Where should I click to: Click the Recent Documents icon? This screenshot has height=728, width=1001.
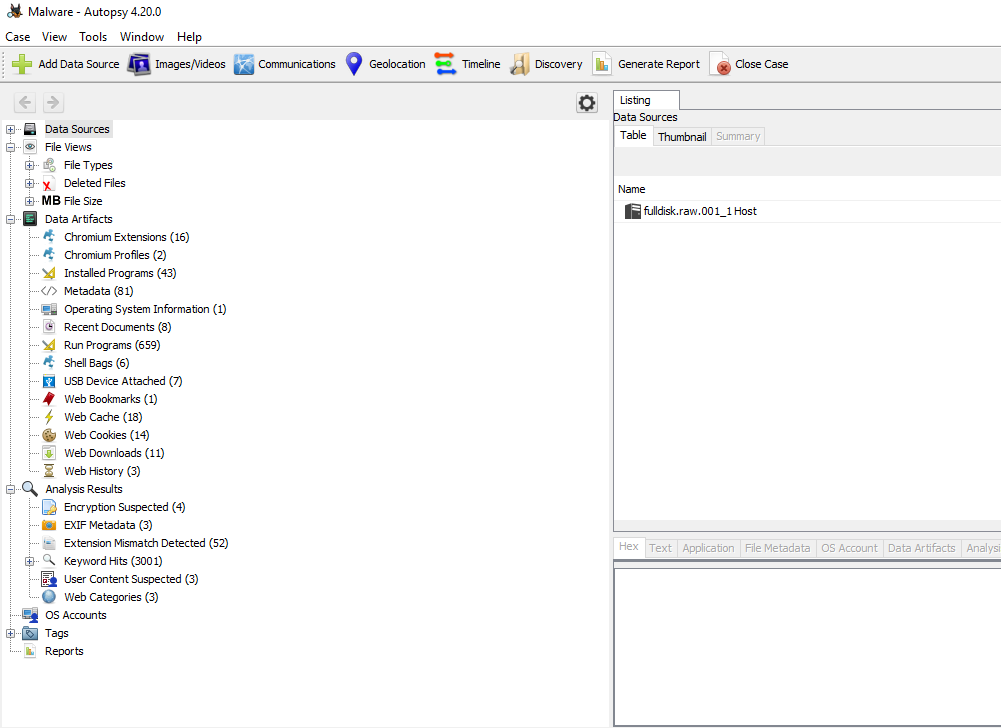[49, 327]
